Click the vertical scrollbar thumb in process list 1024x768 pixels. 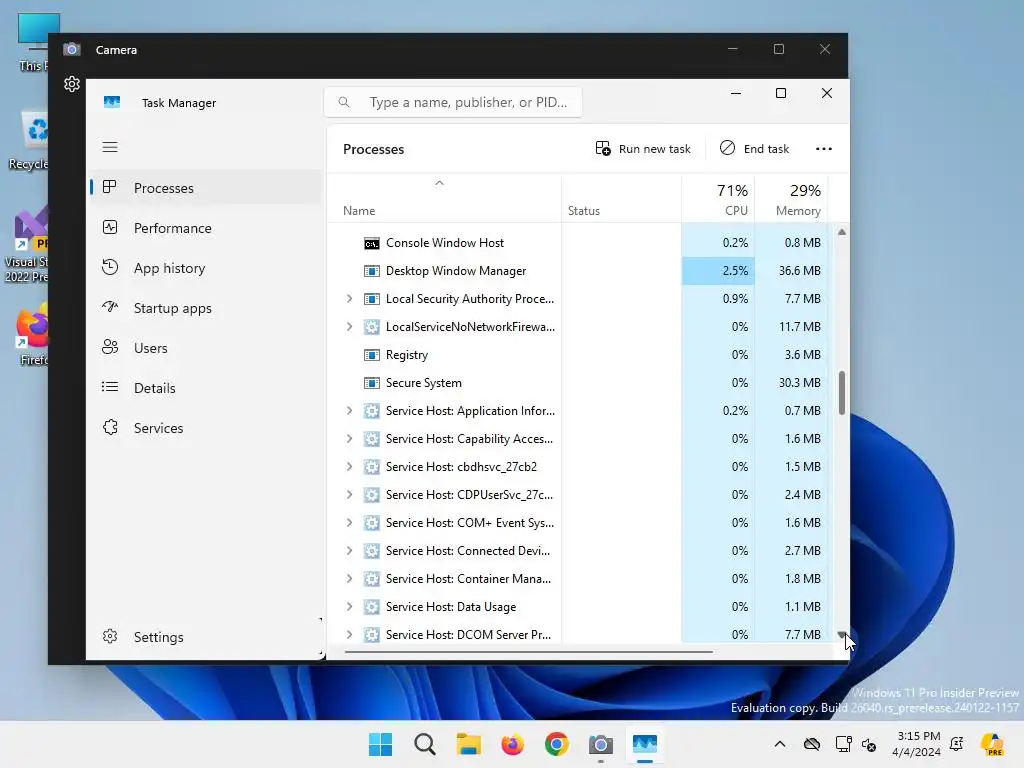pos(842,393)
